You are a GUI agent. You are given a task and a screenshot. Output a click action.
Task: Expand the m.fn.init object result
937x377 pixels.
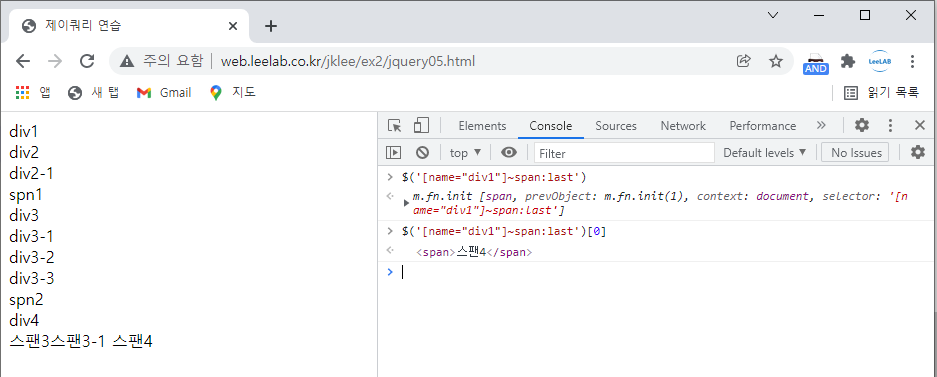click(x=406, y=203)
